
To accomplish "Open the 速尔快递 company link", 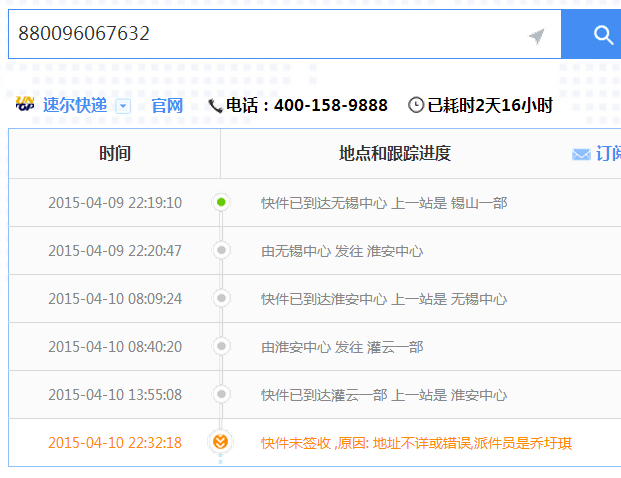I will (x=75, y=105).
